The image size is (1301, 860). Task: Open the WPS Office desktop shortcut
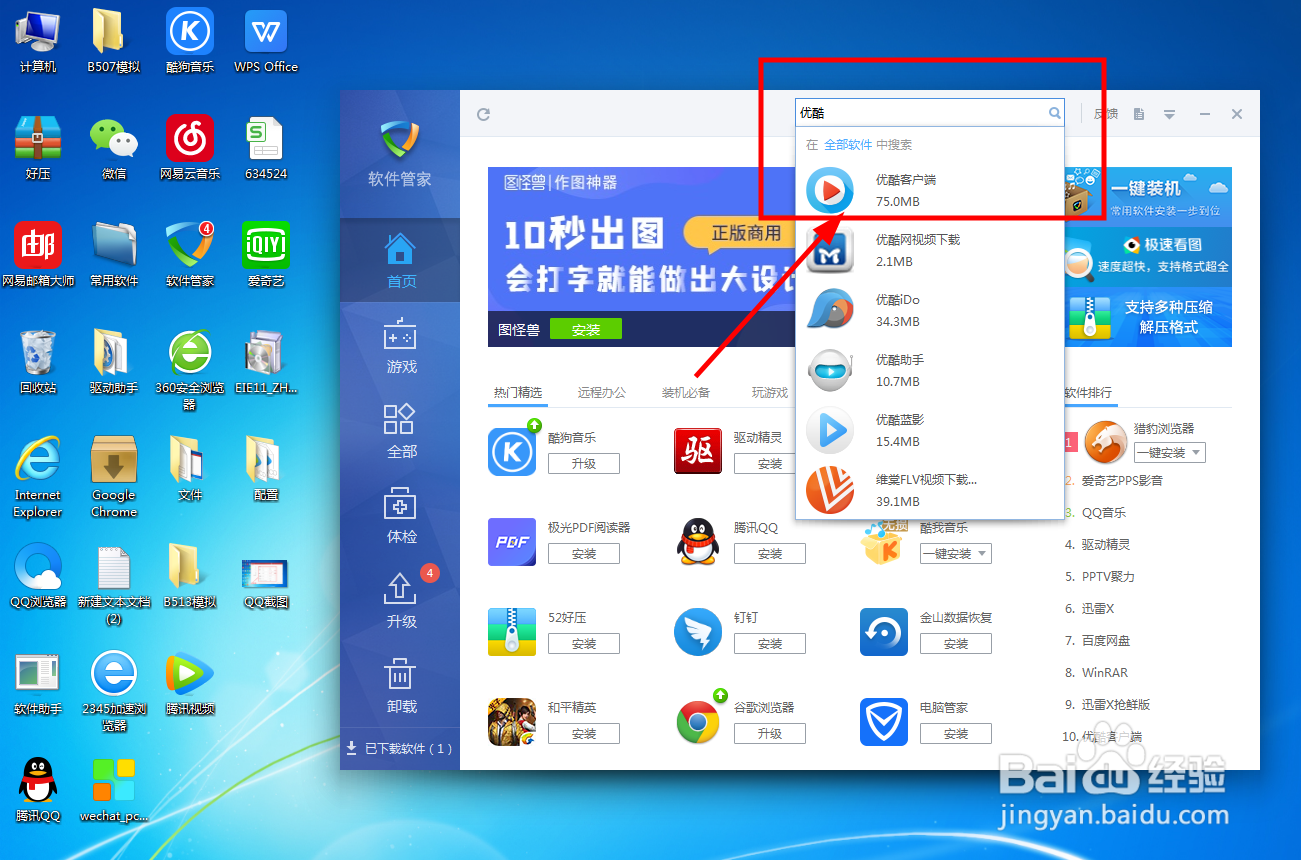click(266, 42)
